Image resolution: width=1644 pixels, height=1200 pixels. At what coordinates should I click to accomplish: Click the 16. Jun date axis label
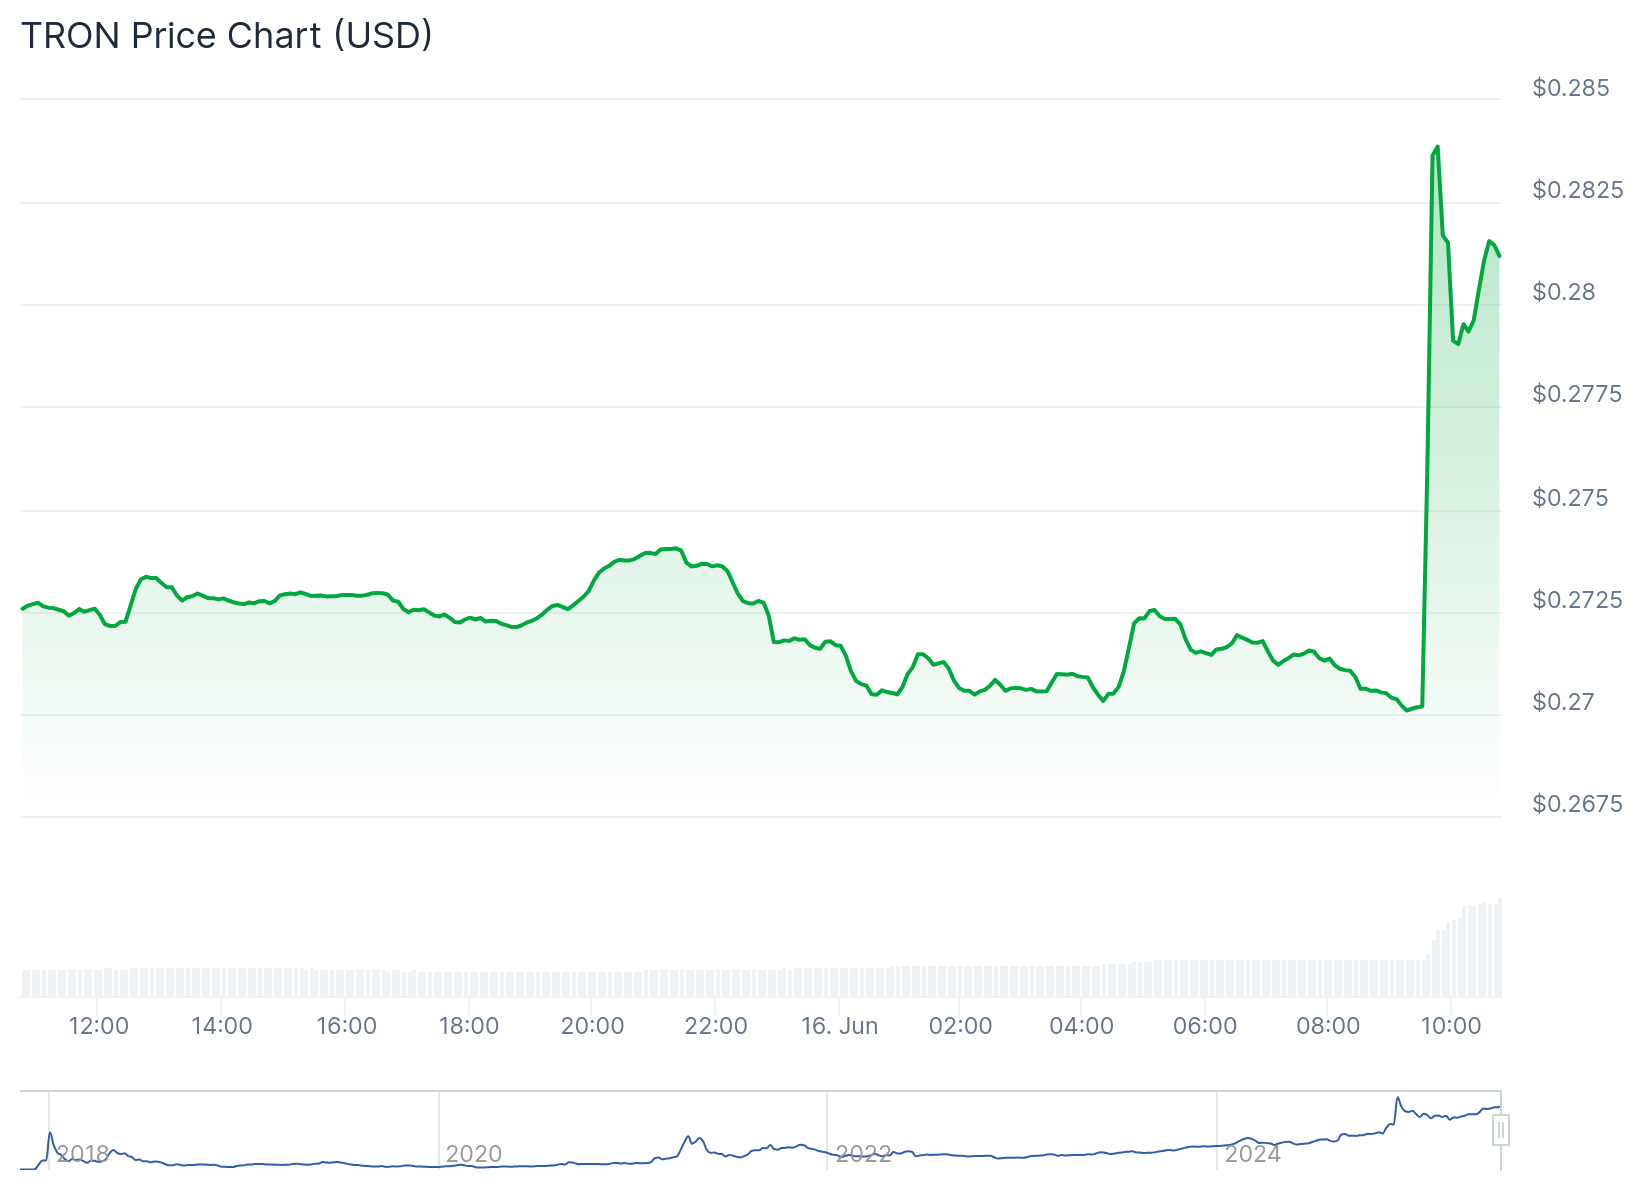839,1026
